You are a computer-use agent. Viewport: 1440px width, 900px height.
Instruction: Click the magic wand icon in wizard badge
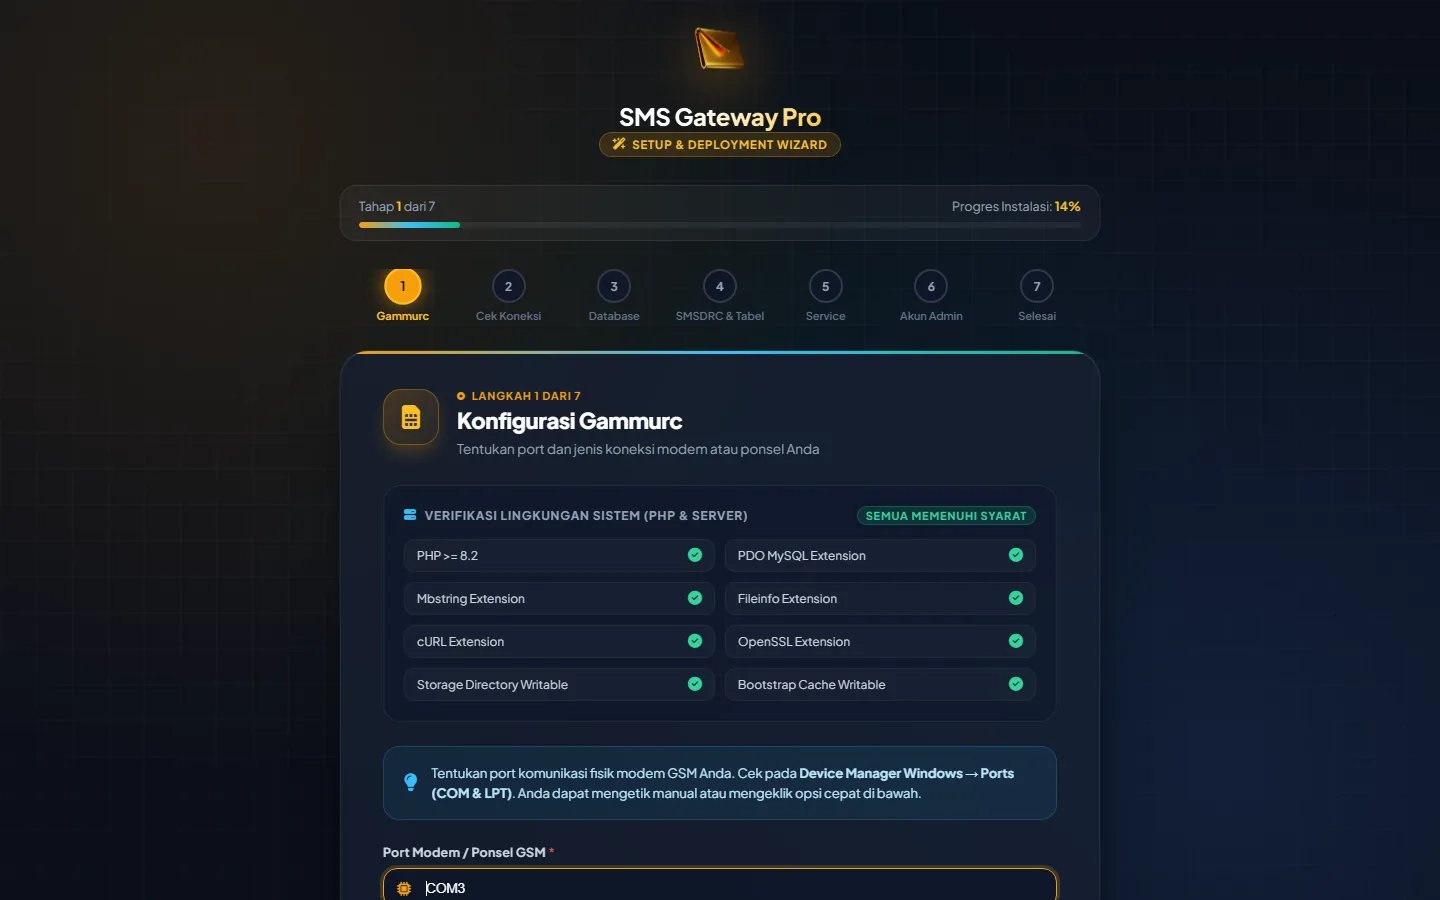619,144
